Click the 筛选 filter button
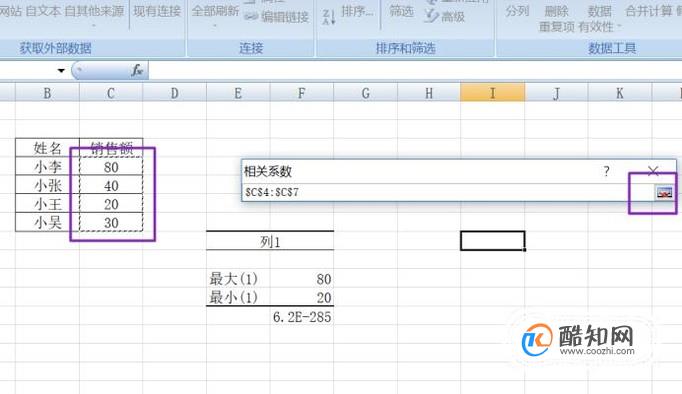Image resolution: width=682 pixels, height=394 pixels. [401, 11]
